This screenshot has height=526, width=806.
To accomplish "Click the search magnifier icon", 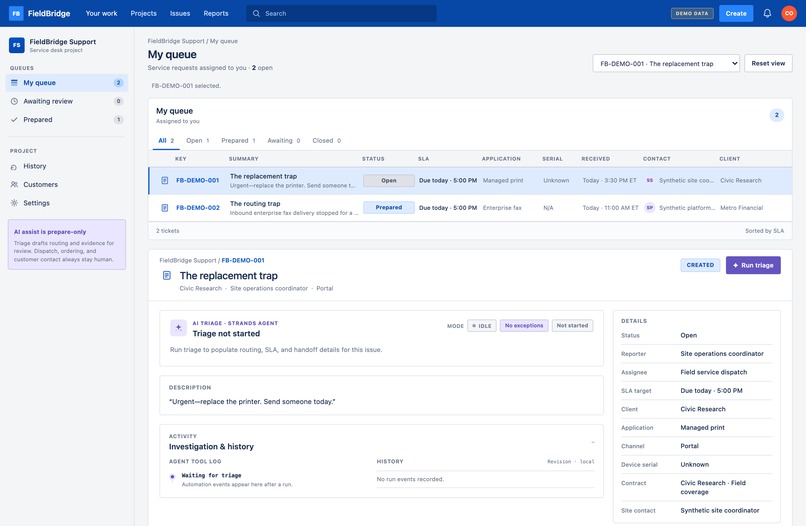I will point(256,13).
